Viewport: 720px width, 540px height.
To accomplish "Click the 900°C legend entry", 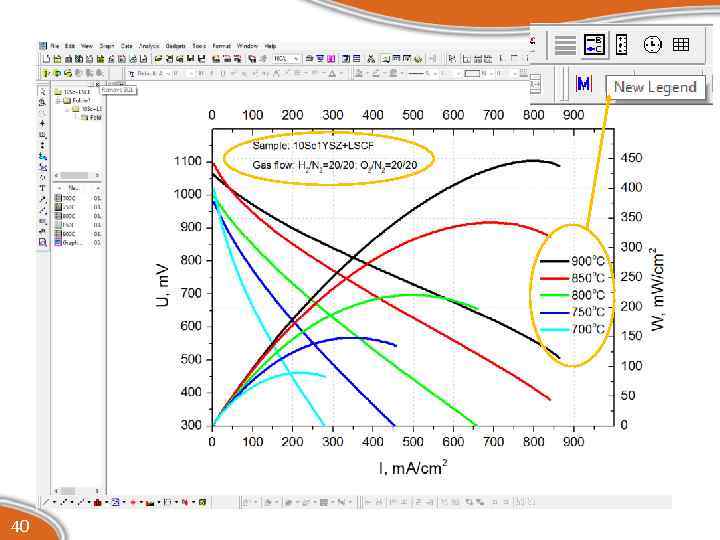I will click(573, 261).
